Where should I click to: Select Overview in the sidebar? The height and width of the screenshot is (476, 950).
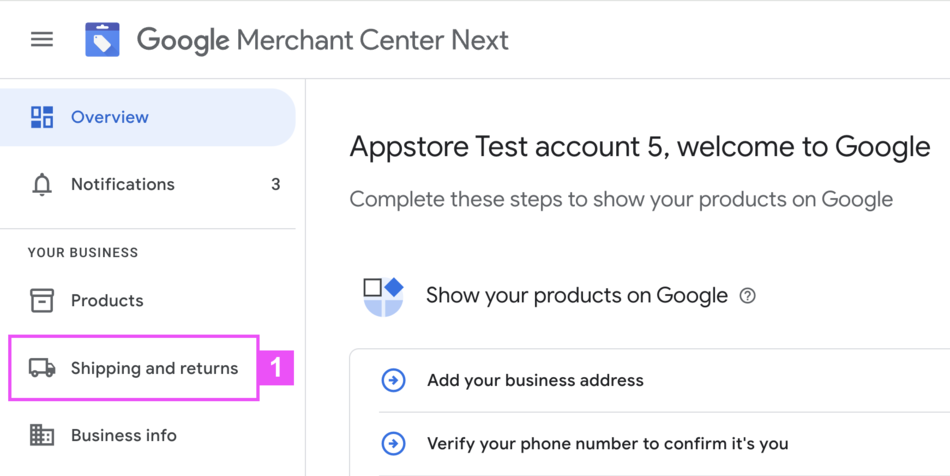110,117
